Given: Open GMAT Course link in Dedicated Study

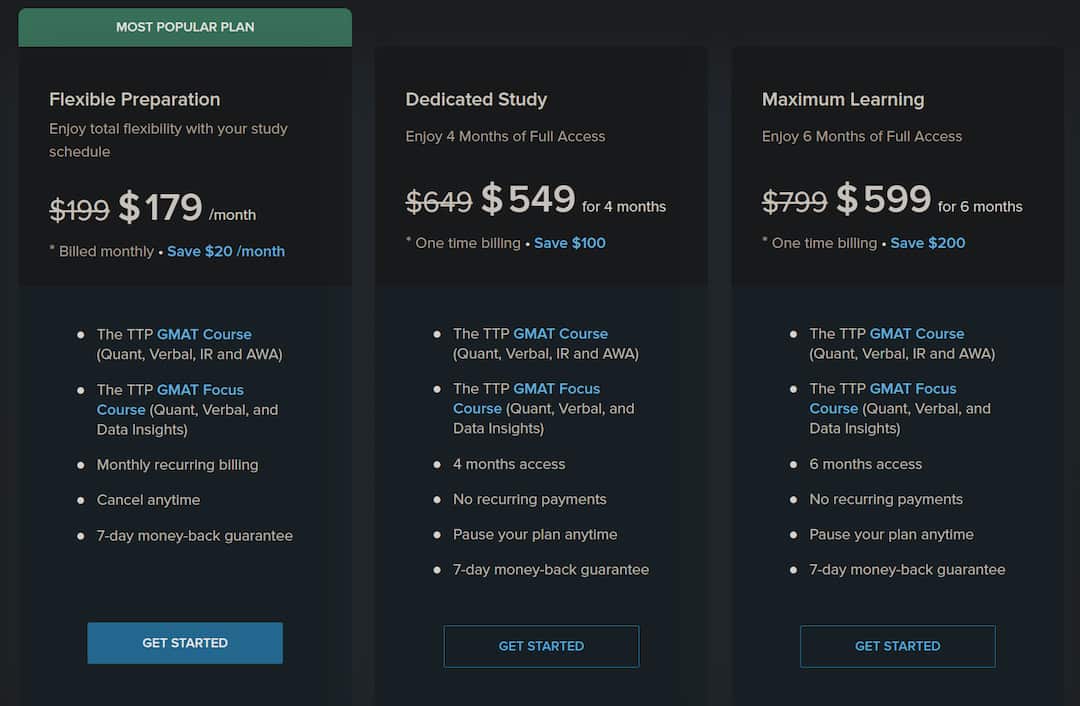Looking at the screenshot, I should (x=560, y=333).
